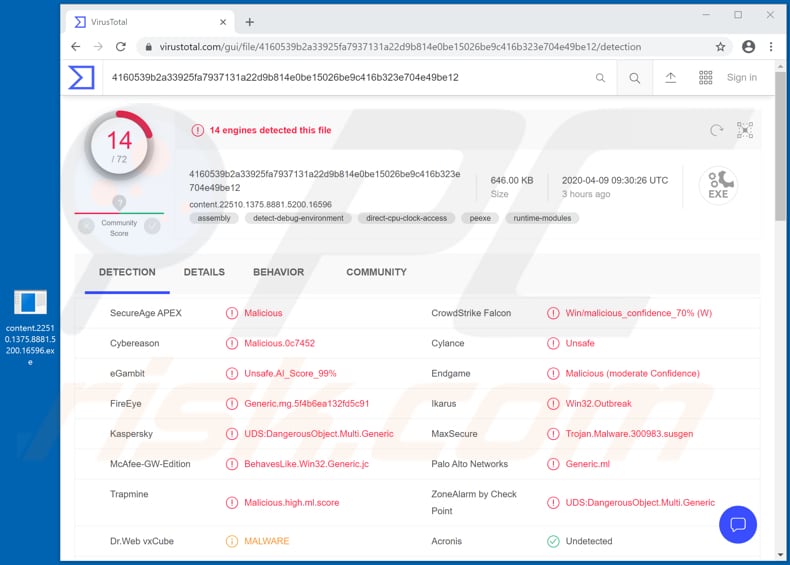Click the large search button in header
The height and width of the screenshot is (565, 790).
click(x=635, y=78)
